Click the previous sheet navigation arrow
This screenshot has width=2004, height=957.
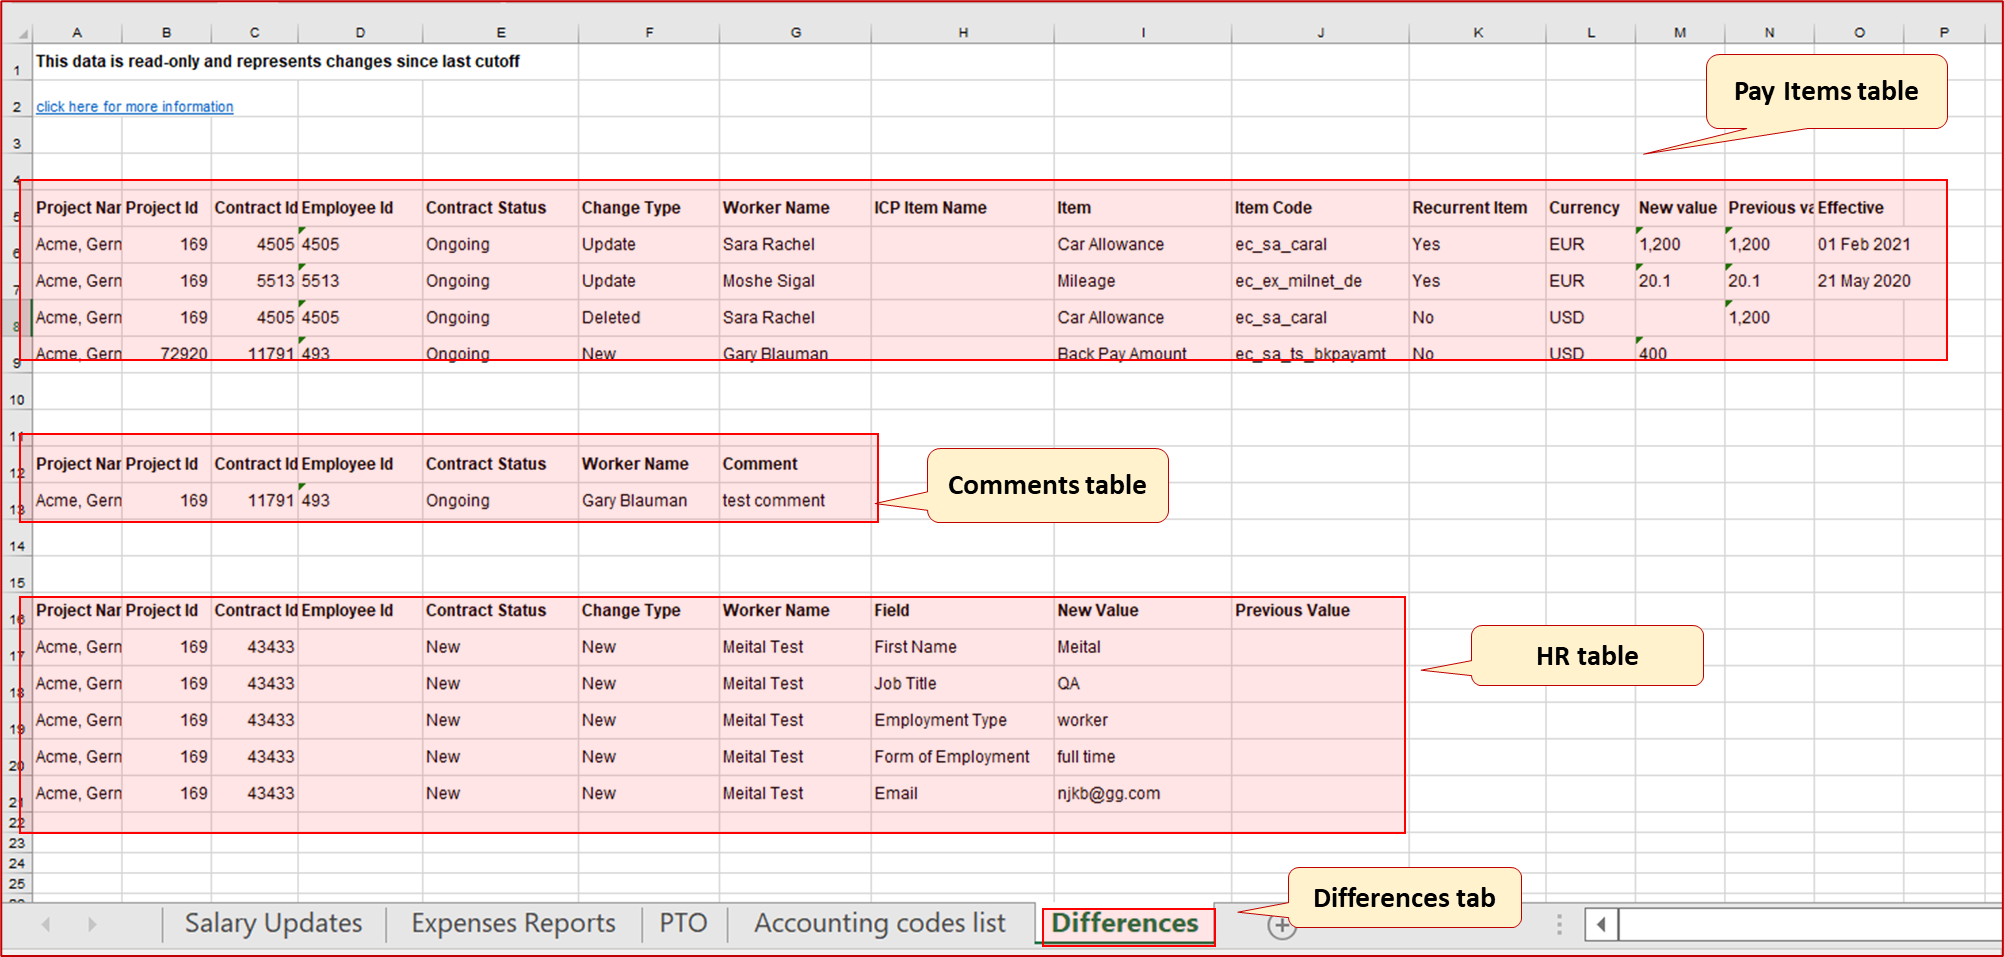[46, 924]
